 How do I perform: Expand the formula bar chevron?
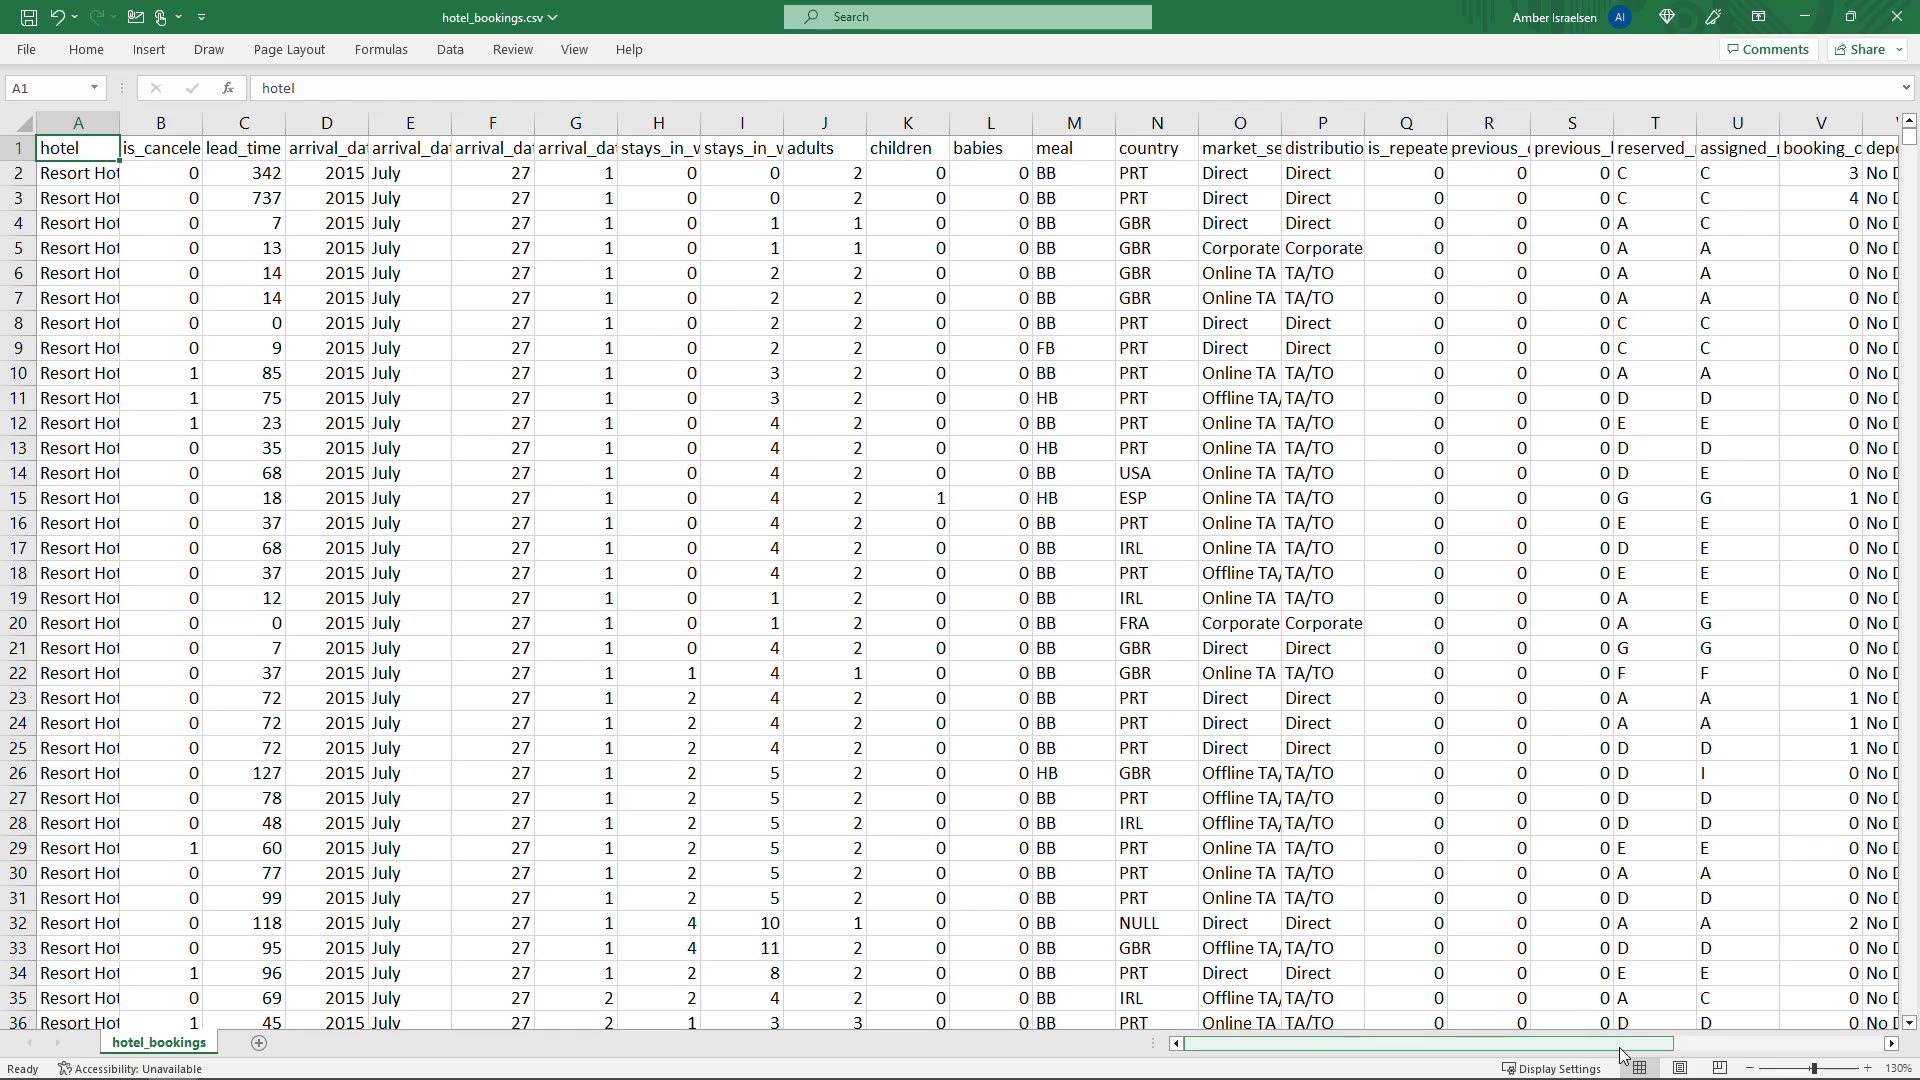[1905, 88]
